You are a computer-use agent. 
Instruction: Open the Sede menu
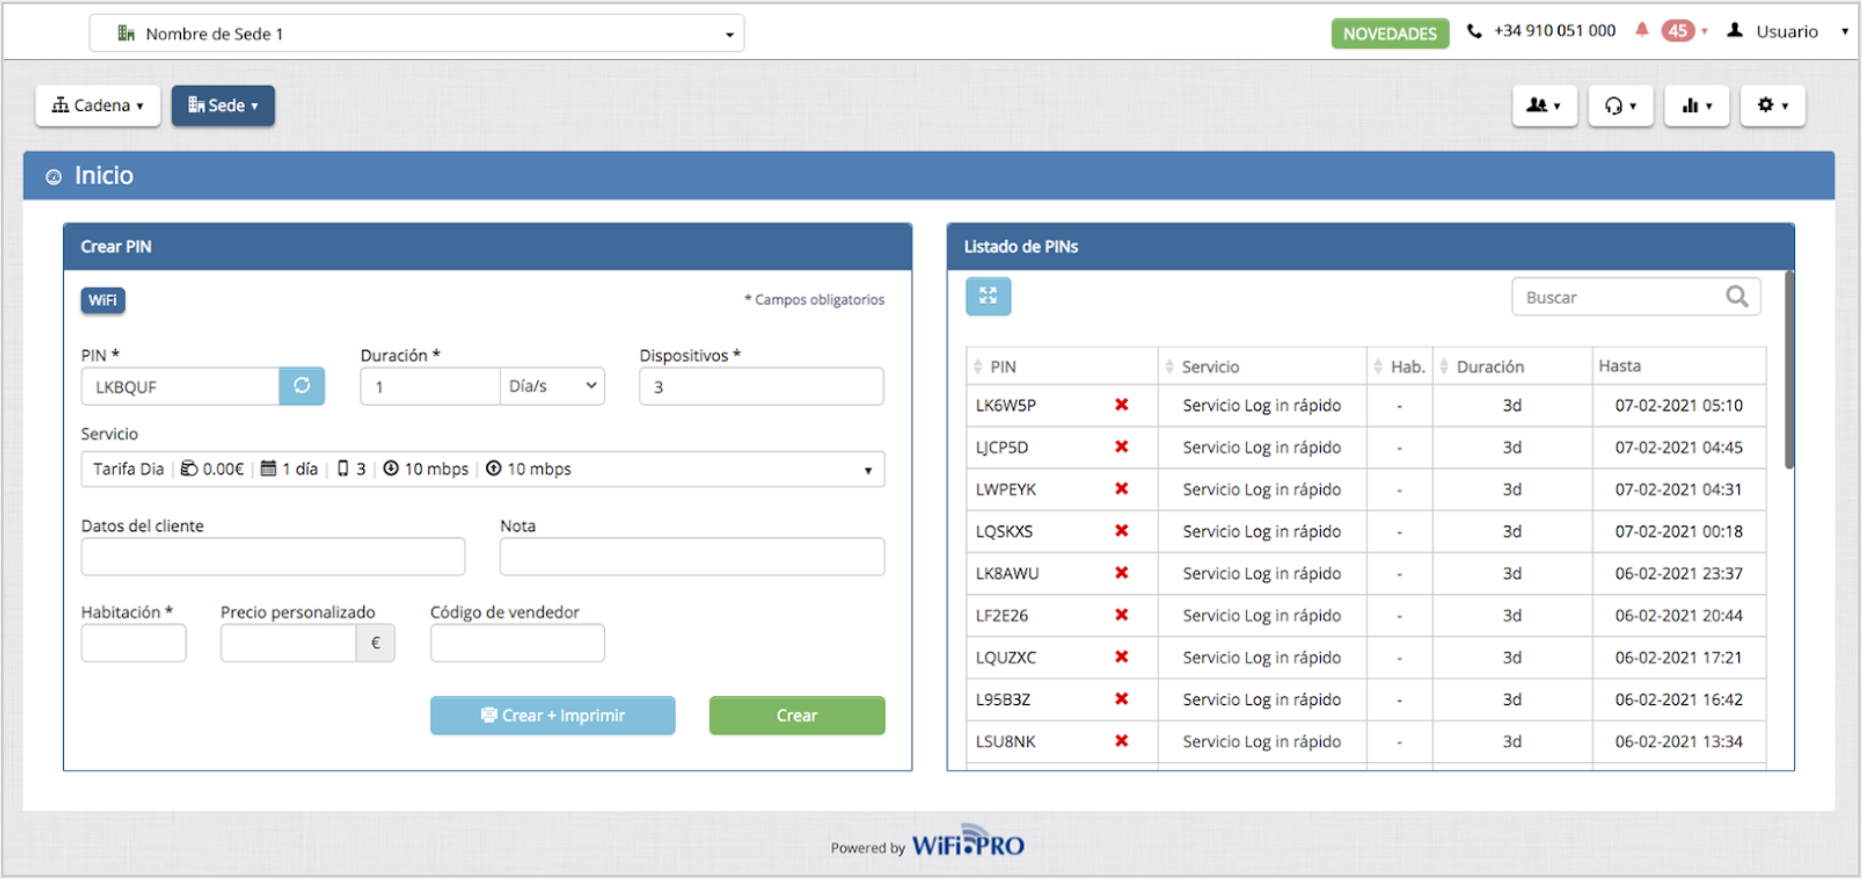[x=223, y=106]
